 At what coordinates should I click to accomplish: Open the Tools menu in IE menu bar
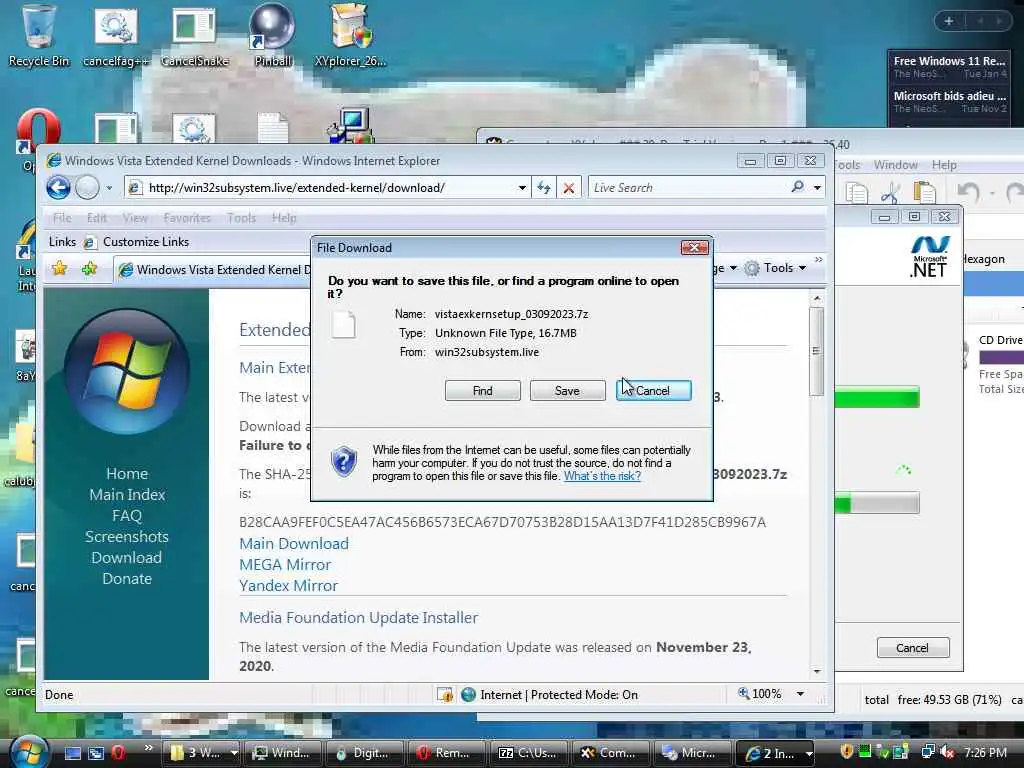point(242,218)
